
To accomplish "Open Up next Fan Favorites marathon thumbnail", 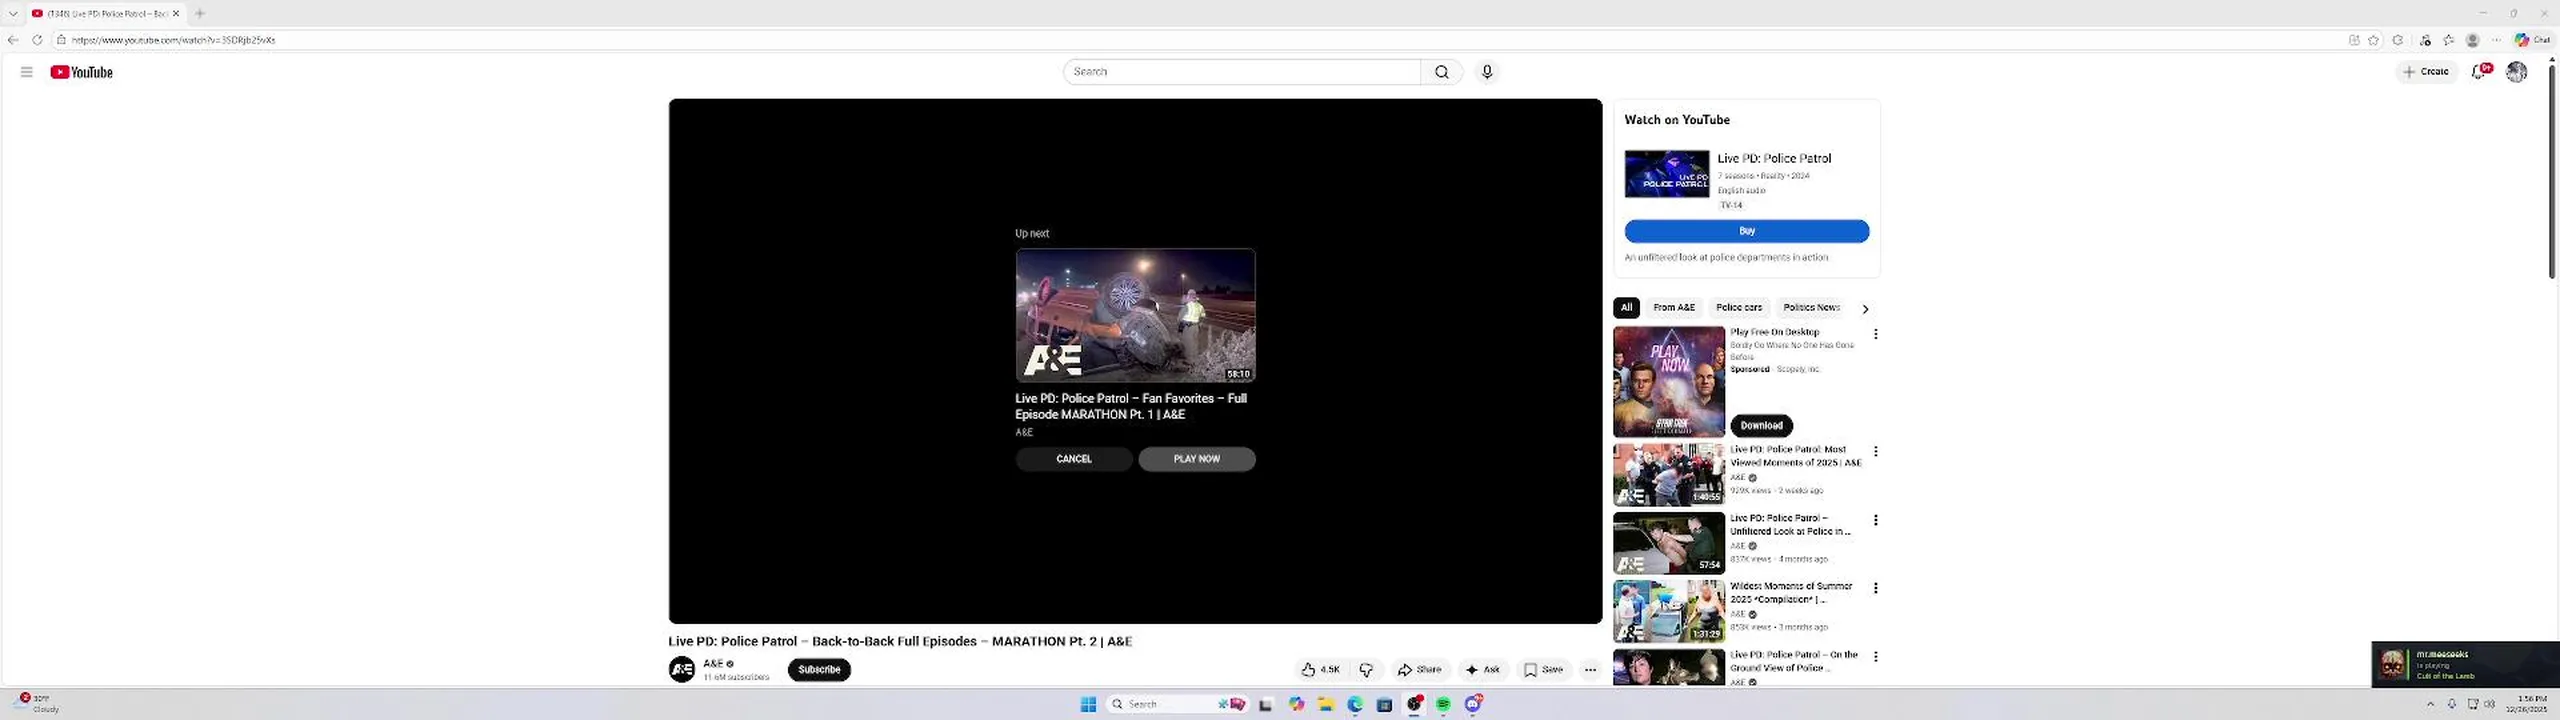I will click(1135, 315).
